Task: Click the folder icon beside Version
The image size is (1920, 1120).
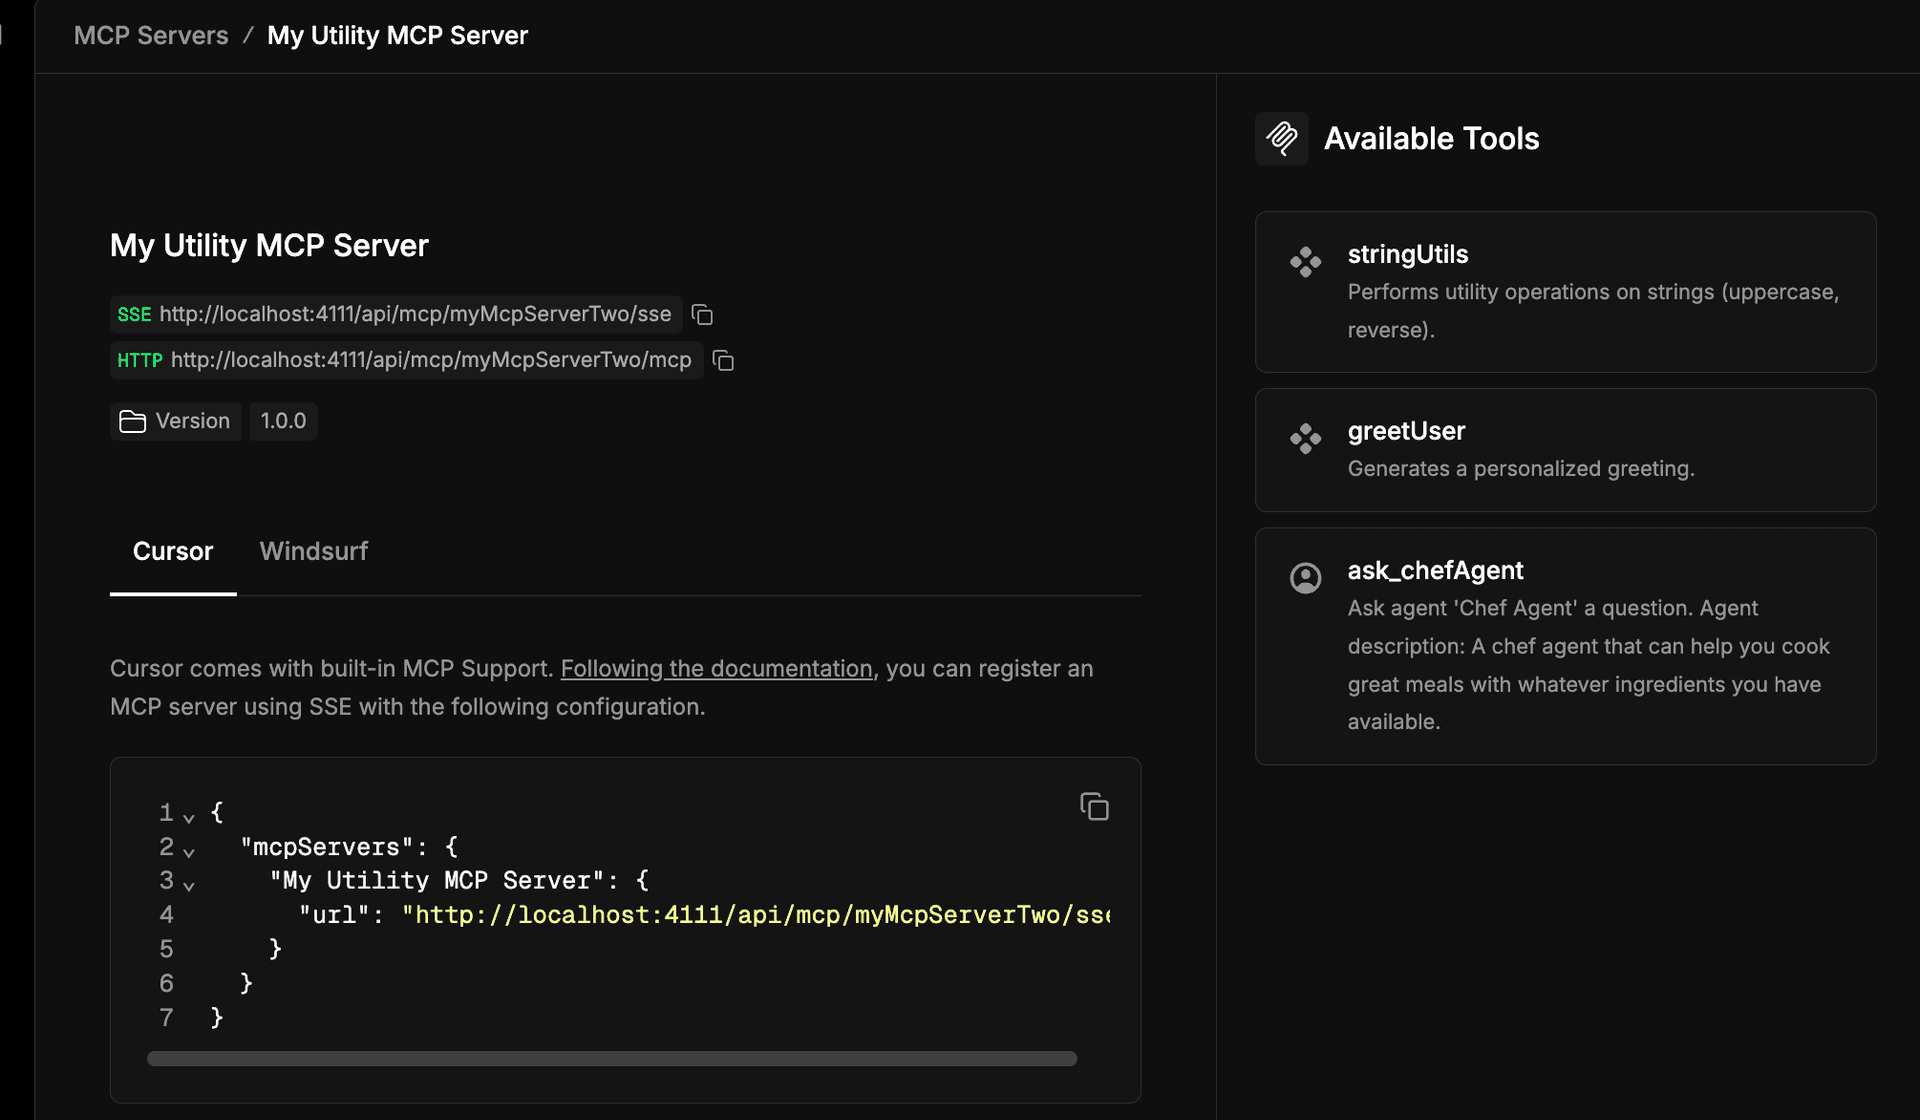Action: (131, 421)
